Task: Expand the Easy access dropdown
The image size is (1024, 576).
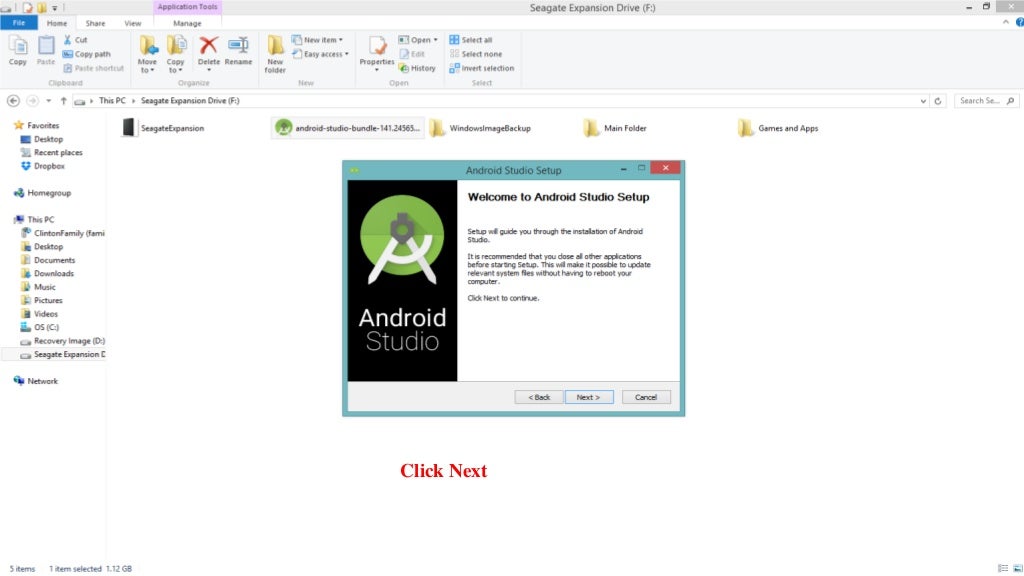Action: (321, 54)
